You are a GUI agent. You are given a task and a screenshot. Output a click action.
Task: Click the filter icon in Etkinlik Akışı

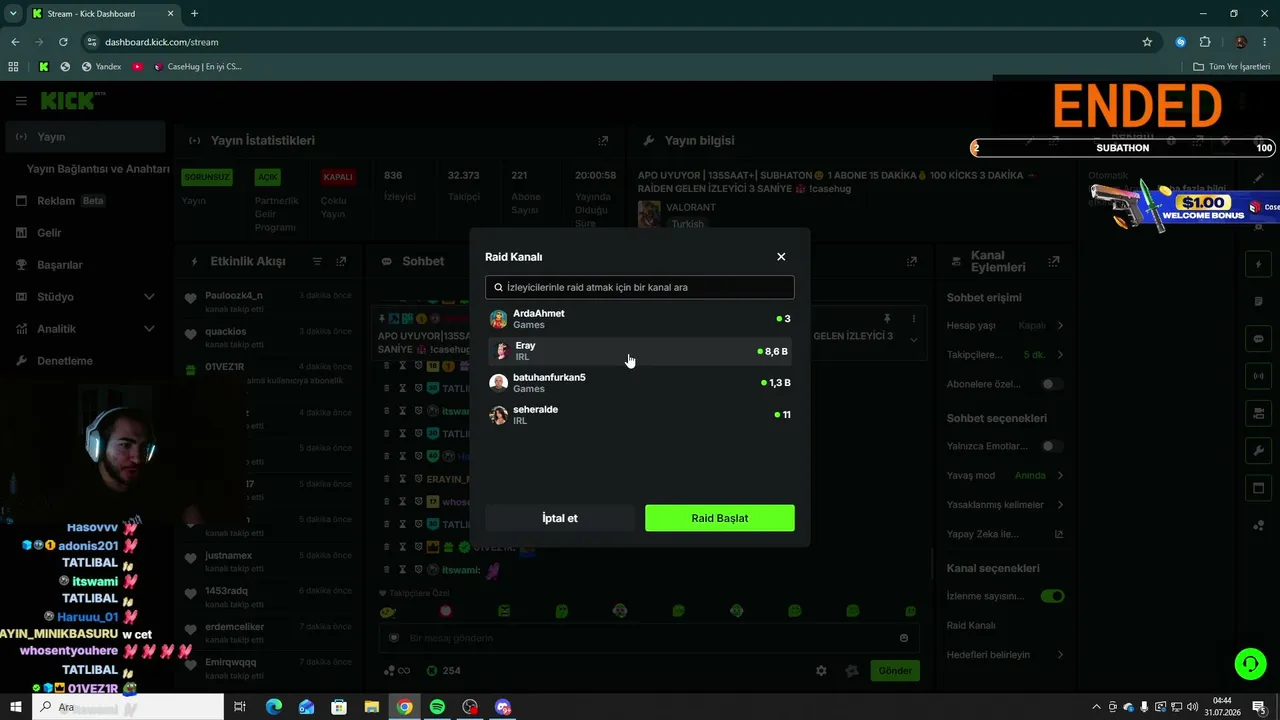click(x=317, y=261)
